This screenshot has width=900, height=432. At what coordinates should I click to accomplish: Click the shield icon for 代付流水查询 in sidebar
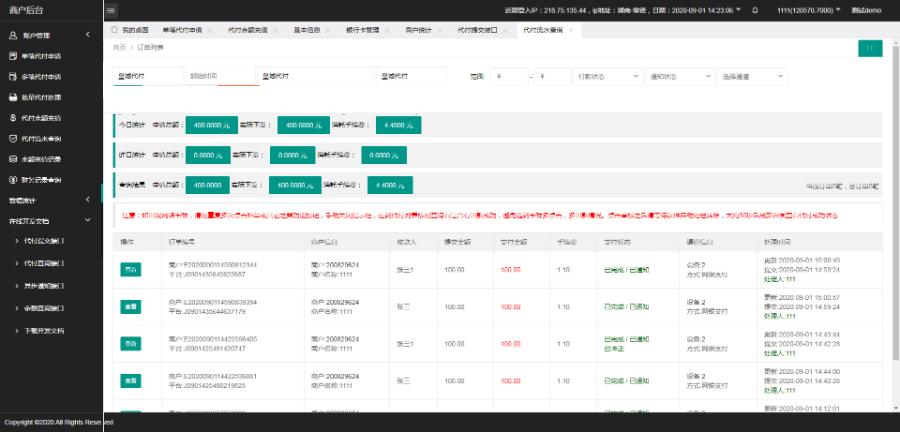pyautogui.click(x=12, y=138)
